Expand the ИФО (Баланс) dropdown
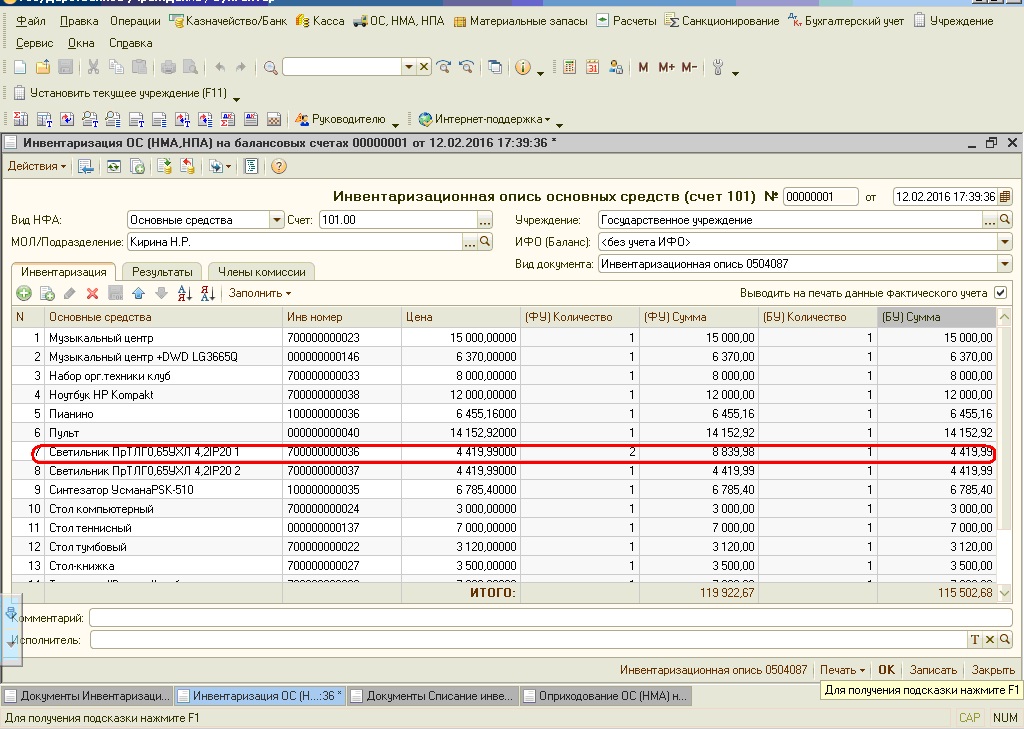1024x729 pixels. pos(1004,242)
